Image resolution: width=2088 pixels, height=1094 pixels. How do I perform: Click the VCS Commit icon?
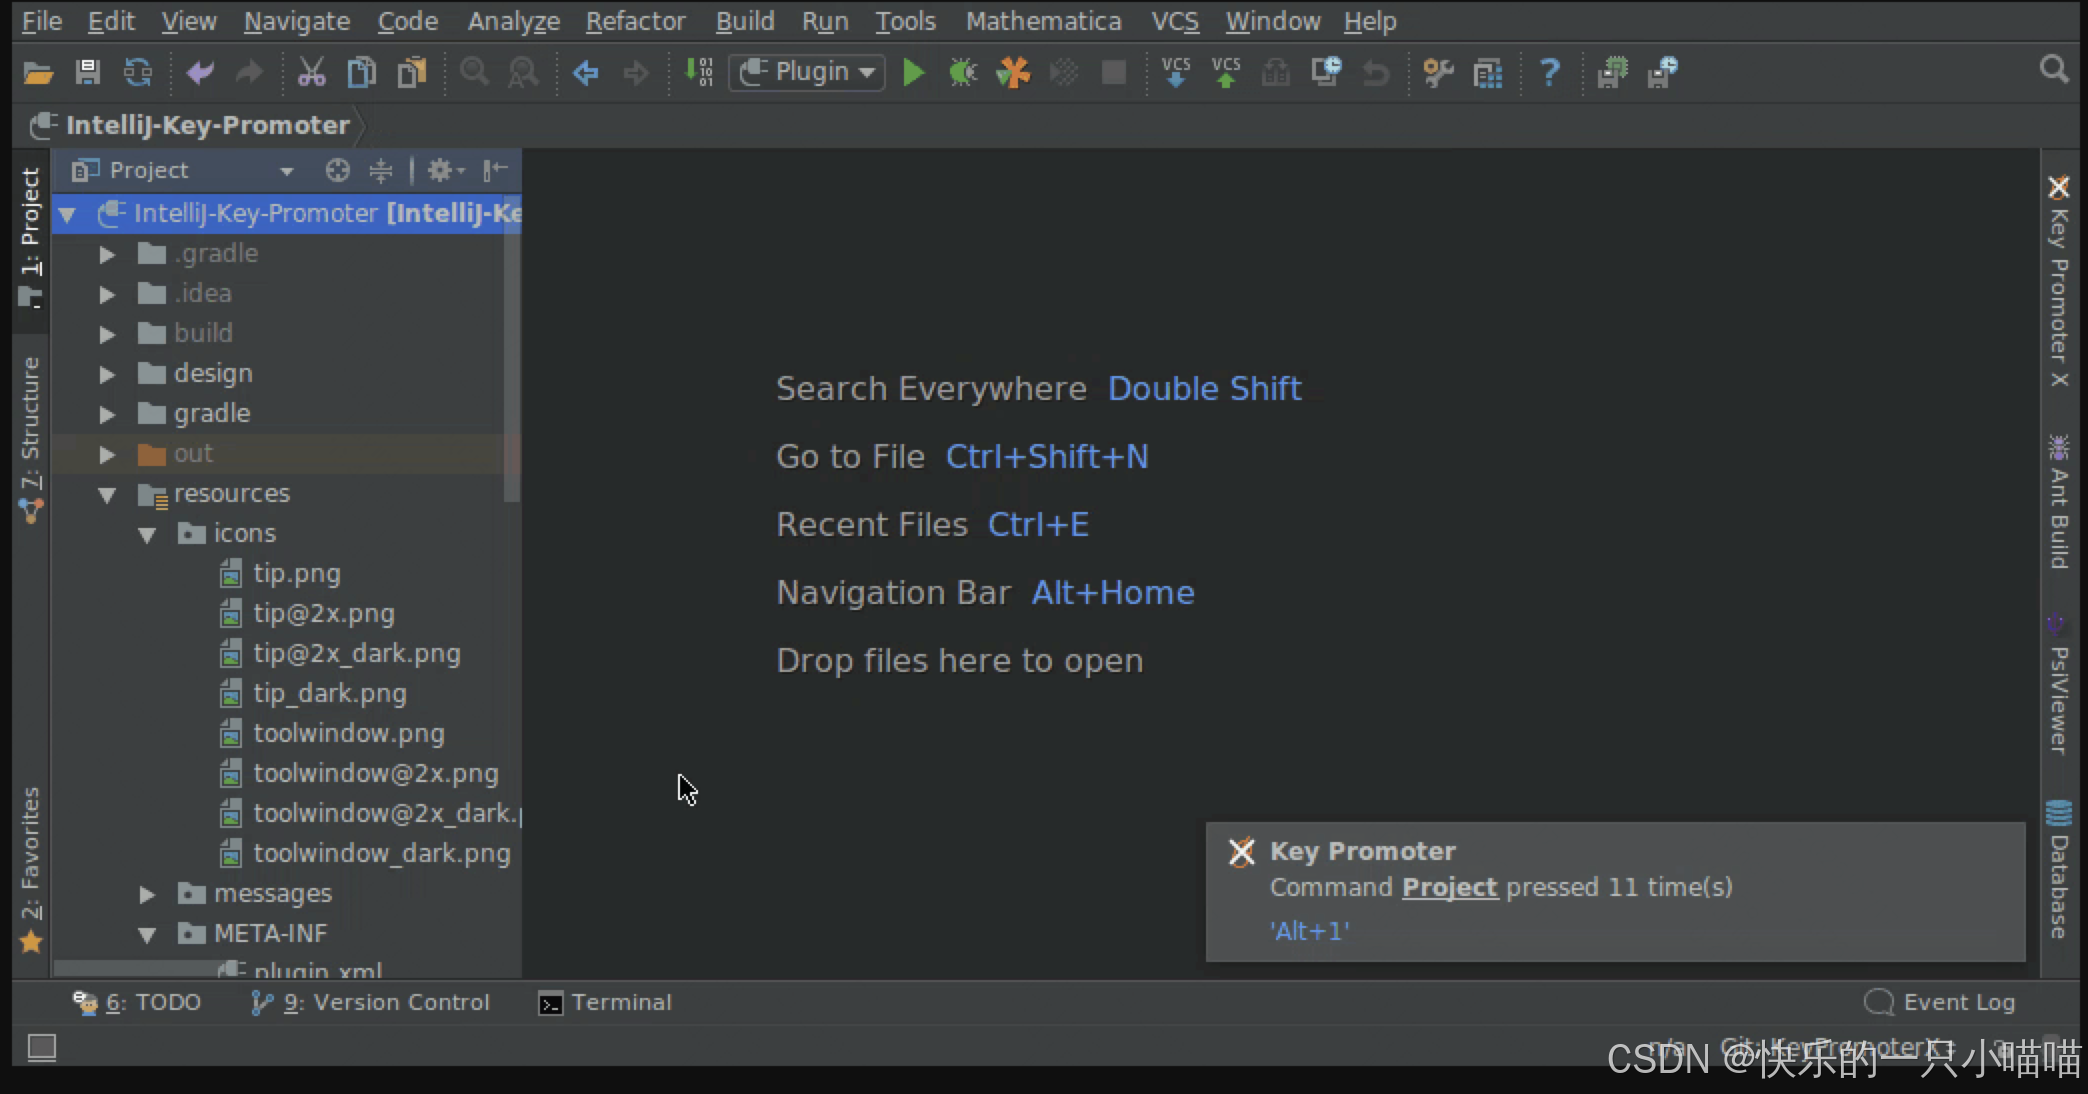[x=1226, y=72]
